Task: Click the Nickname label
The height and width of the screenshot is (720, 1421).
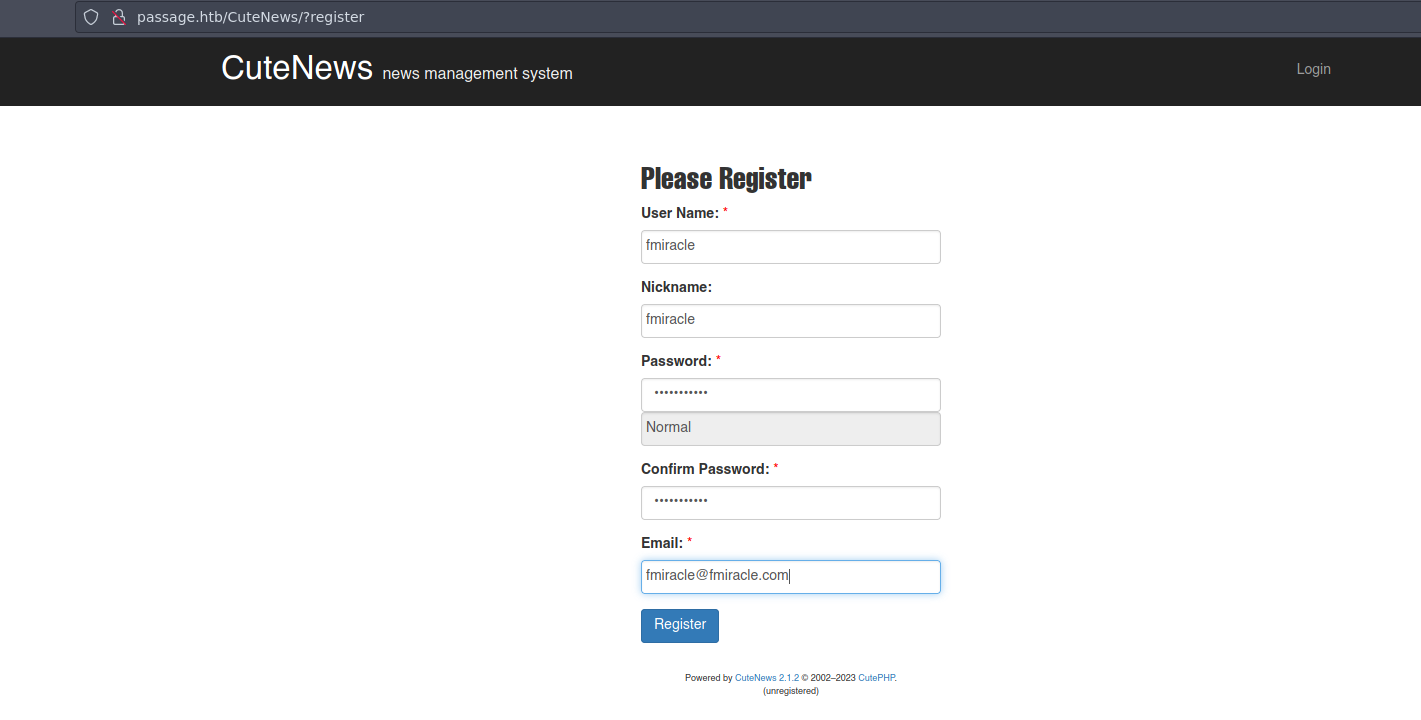Action: pos(676,287)
